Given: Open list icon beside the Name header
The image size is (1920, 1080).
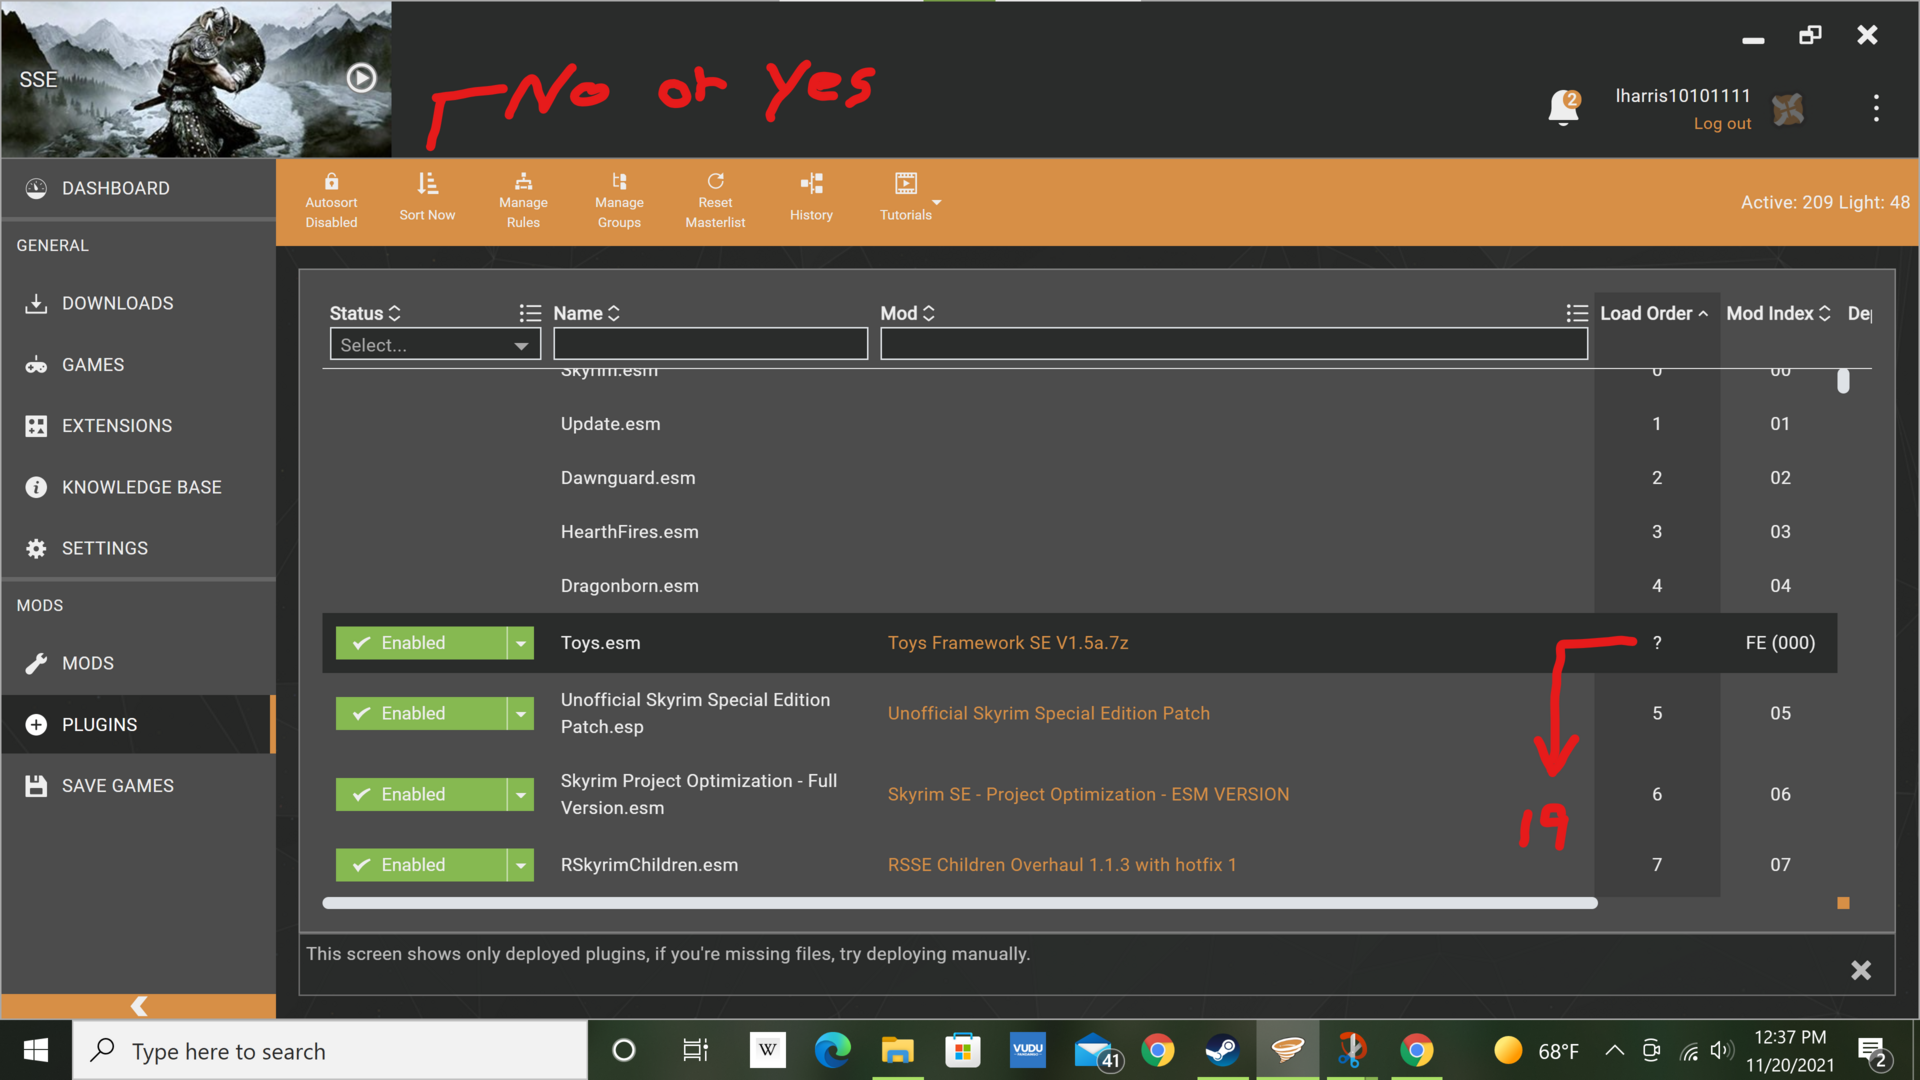Looking at the screenshot, I should point(530,313).
